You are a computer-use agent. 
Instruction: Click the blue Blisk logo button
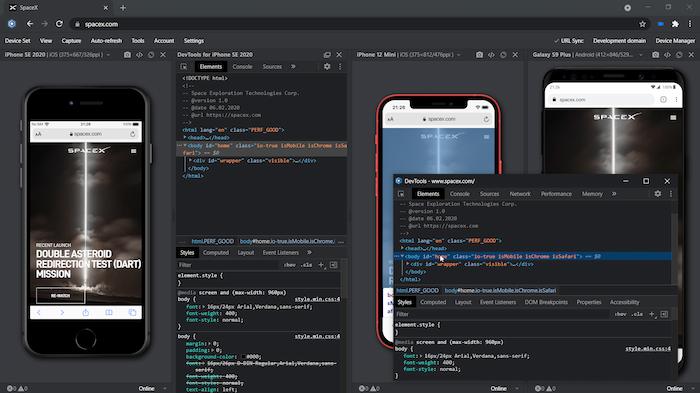click(x=12, y=24)
